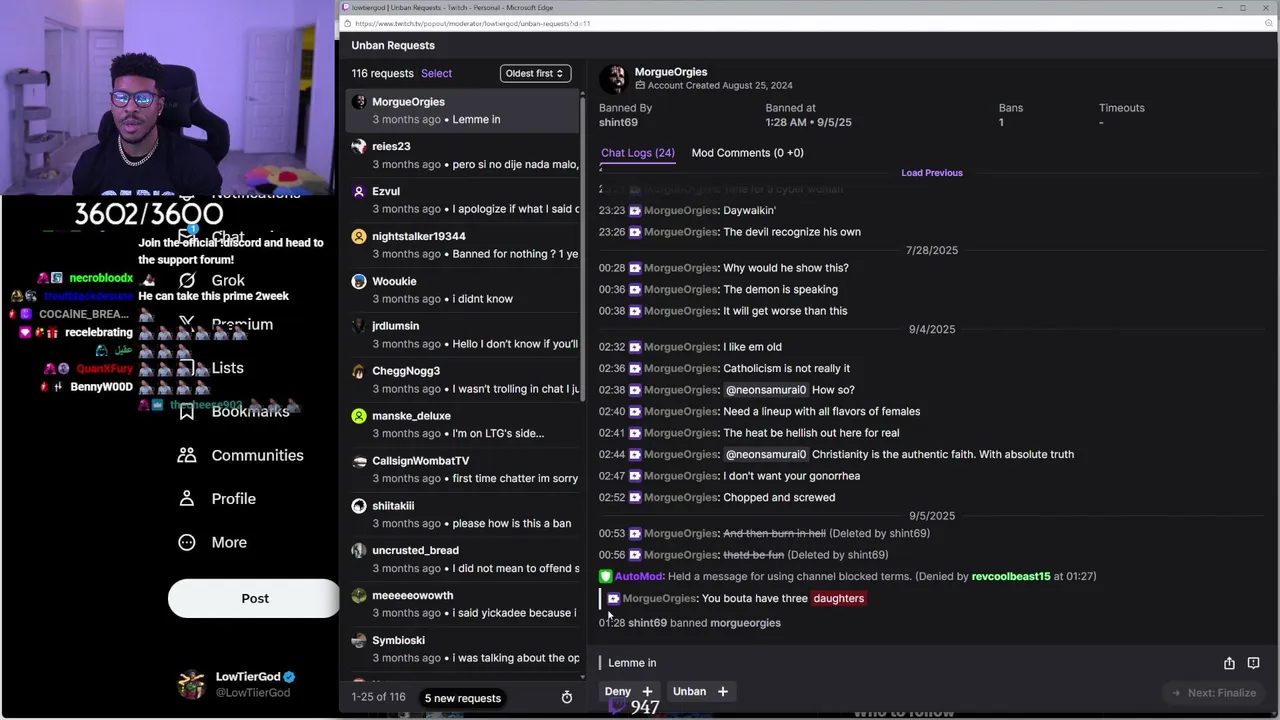Click the 'Catholicism is not really it' message
This screenshot has height=720, width=1280.
(786, 368)
